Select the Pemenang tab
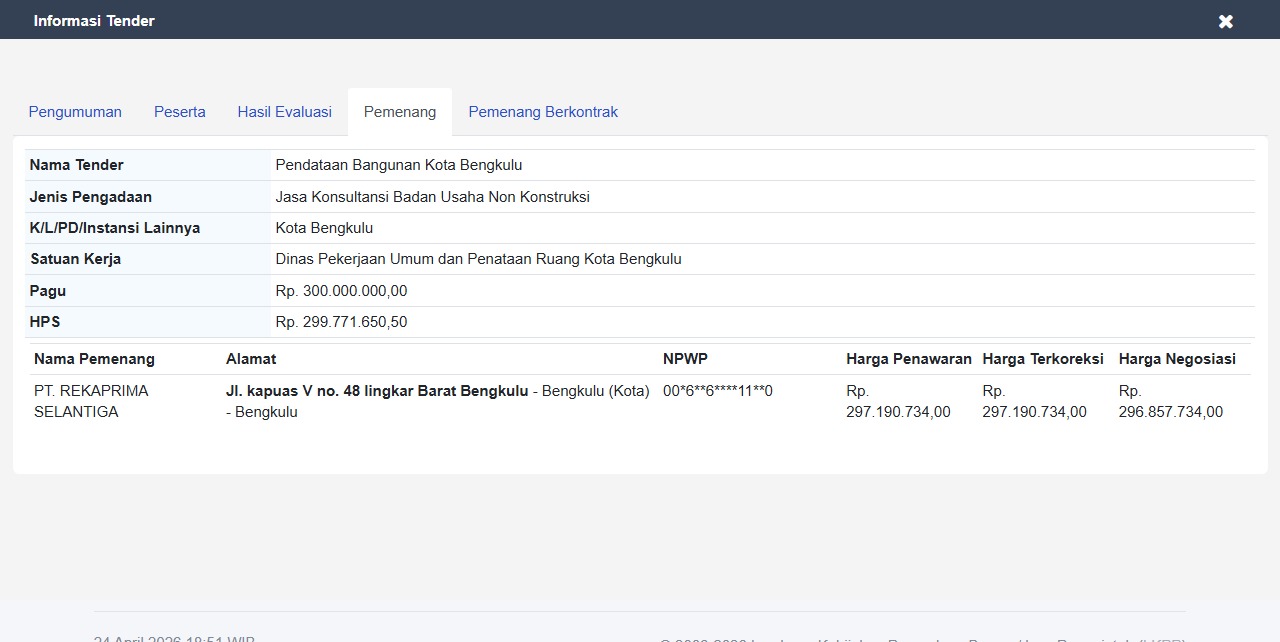The image size is (1280, 642). click(x=400, y=112)
